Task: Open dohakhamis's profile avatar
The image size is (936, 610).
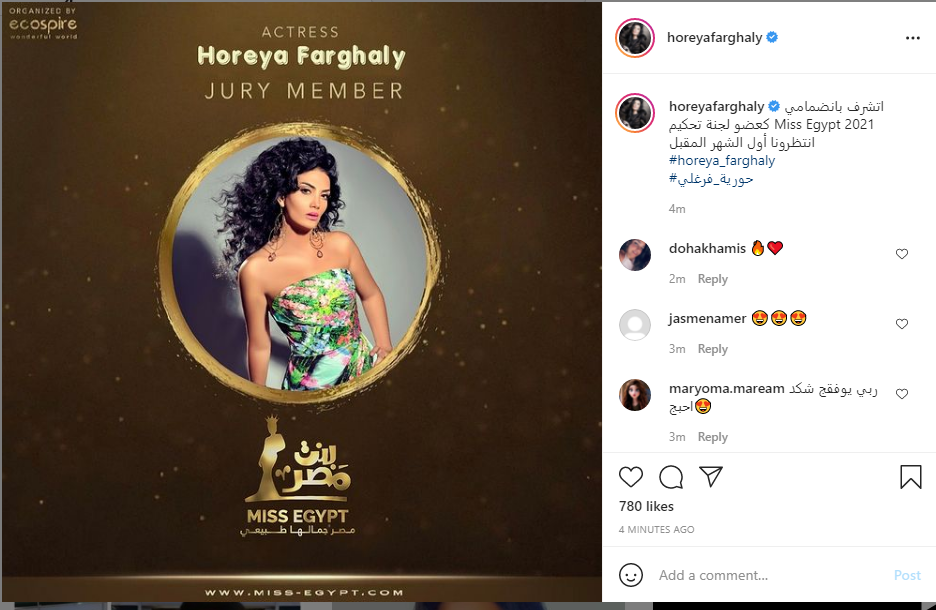Action: pos(635,255)
